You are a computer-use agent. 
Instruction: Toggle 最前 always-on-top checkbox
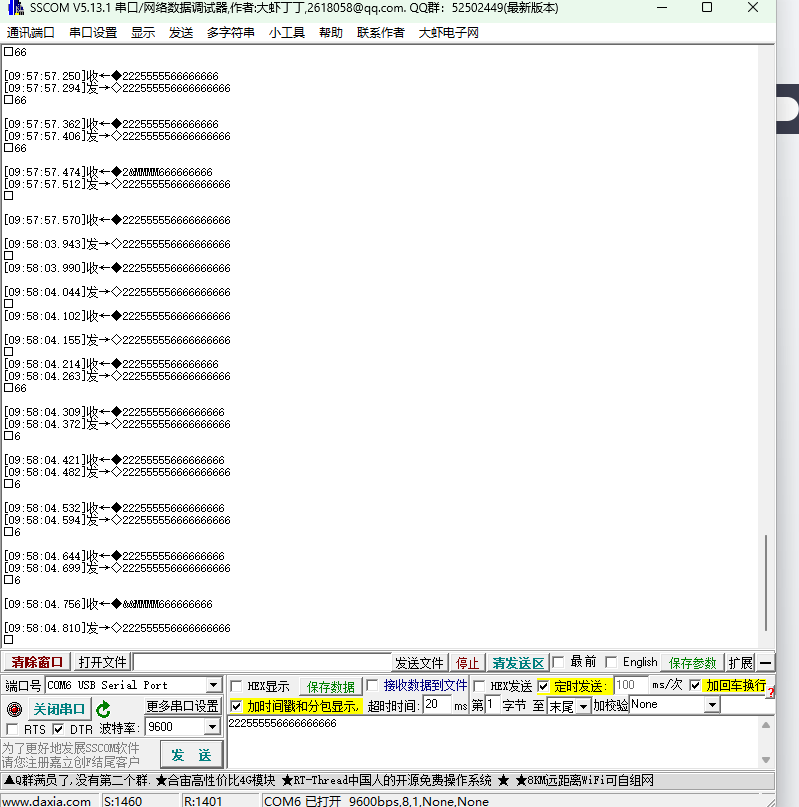(559, 662)
